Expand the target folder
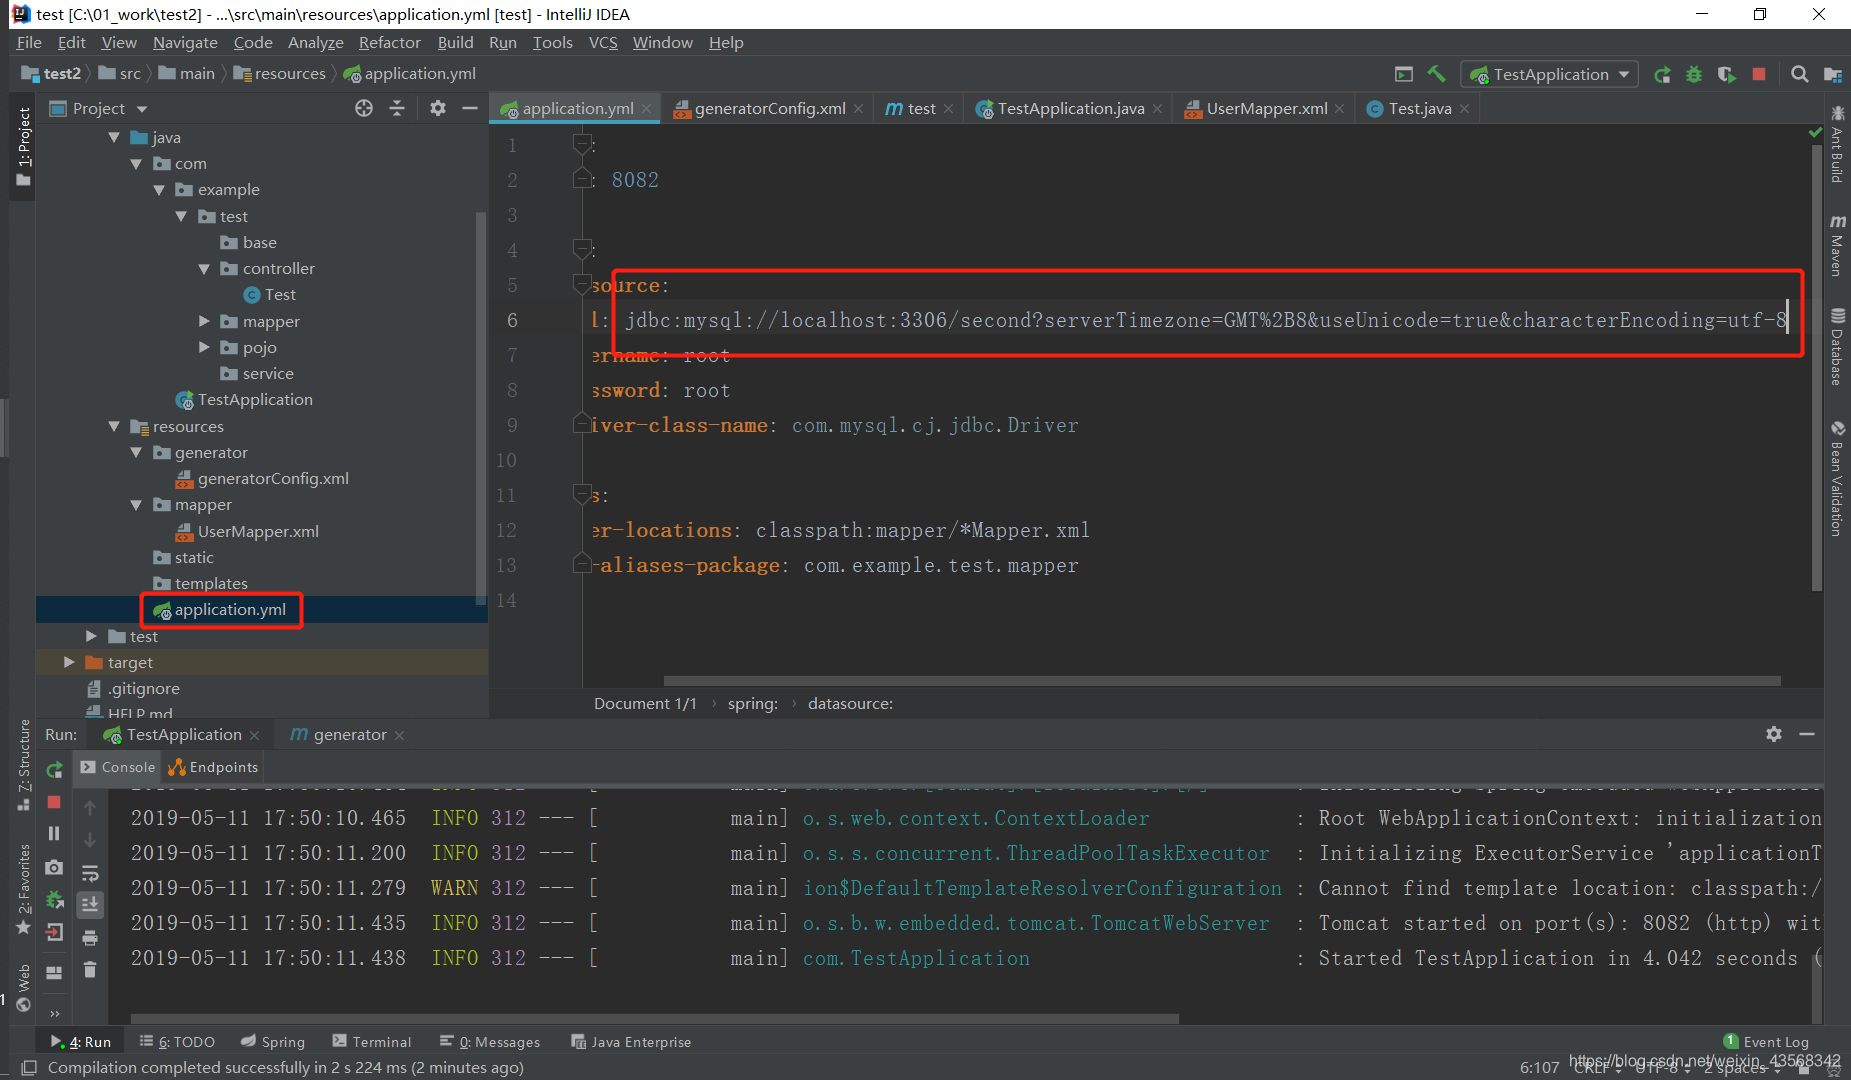Screen dimensions: 1851x1080 tap(69, 662)
